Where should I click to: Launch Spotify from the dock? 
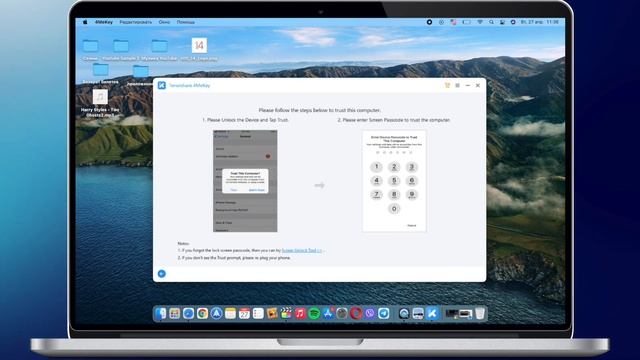[314, 313]
